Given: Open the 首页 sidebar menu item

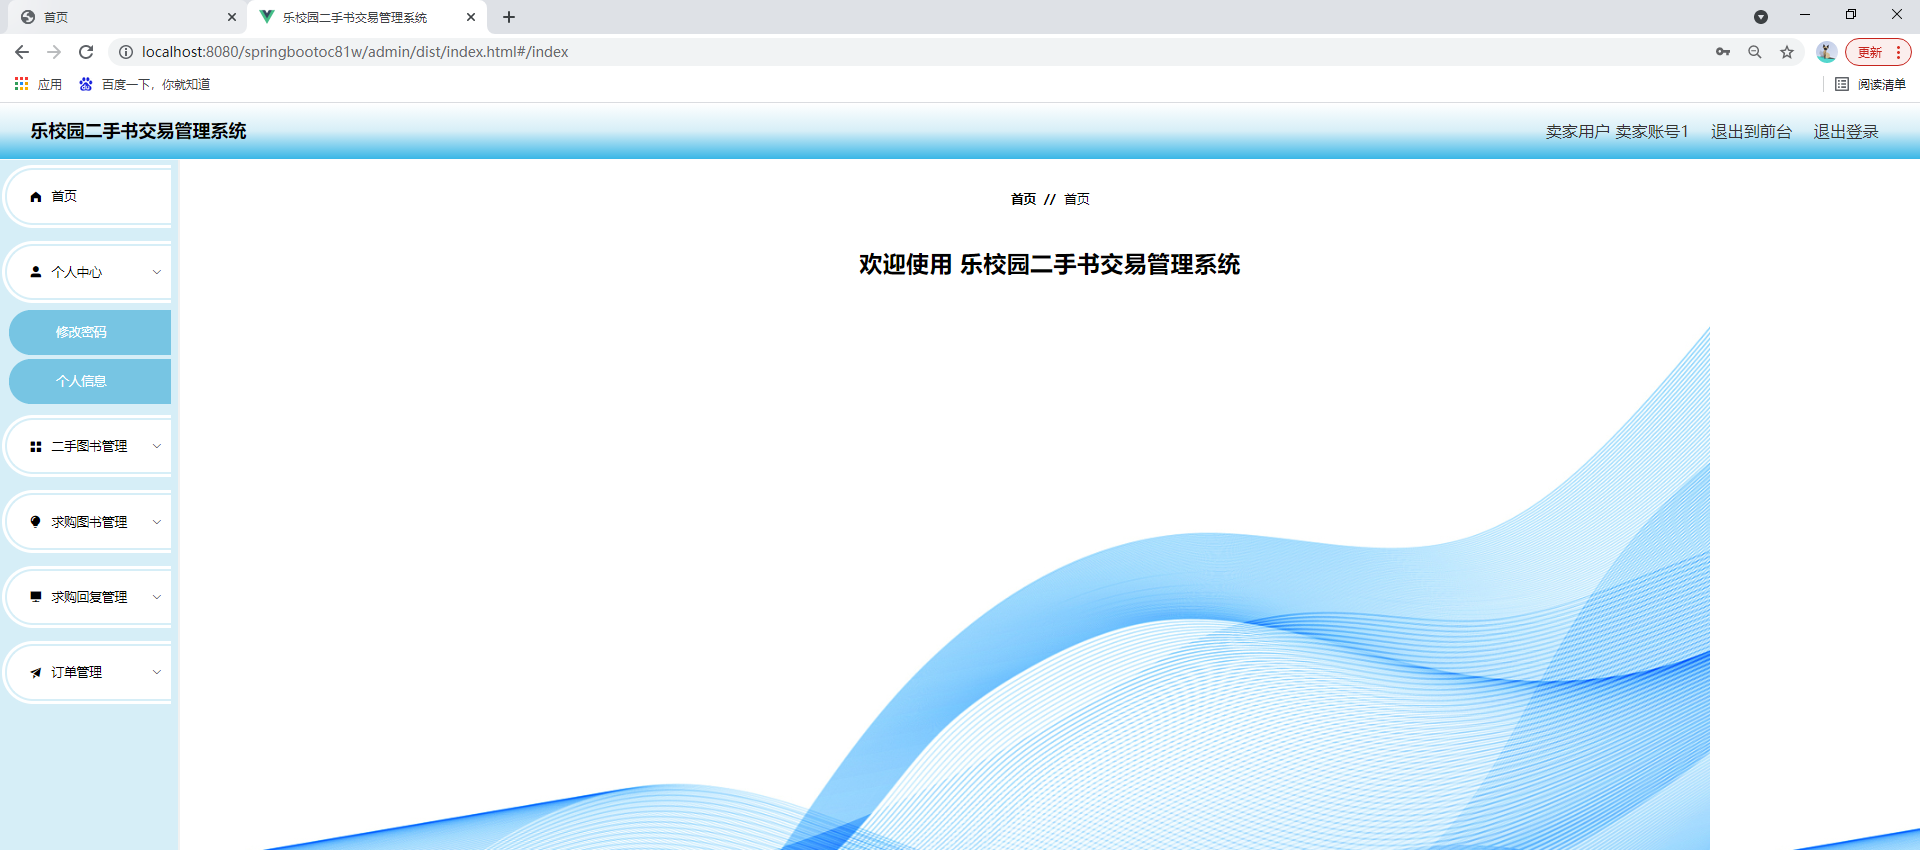Looking at the screenshot, I should (90, 197).
